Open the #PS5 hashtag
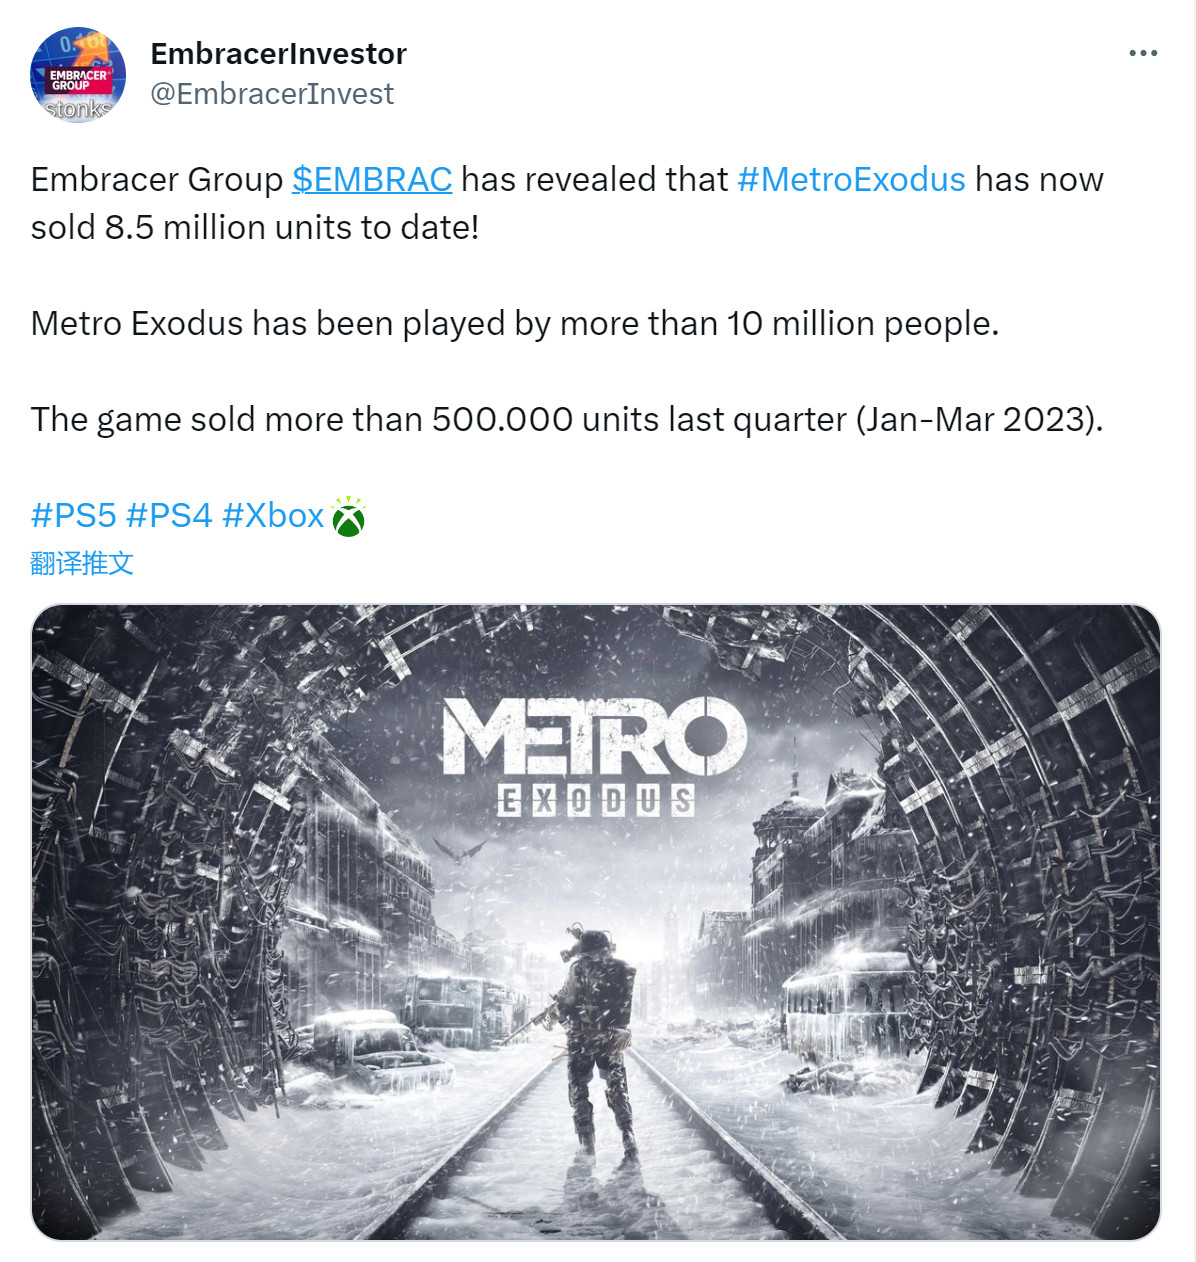Screen dimensions: 1196x1262 click(x=73, y=516)
